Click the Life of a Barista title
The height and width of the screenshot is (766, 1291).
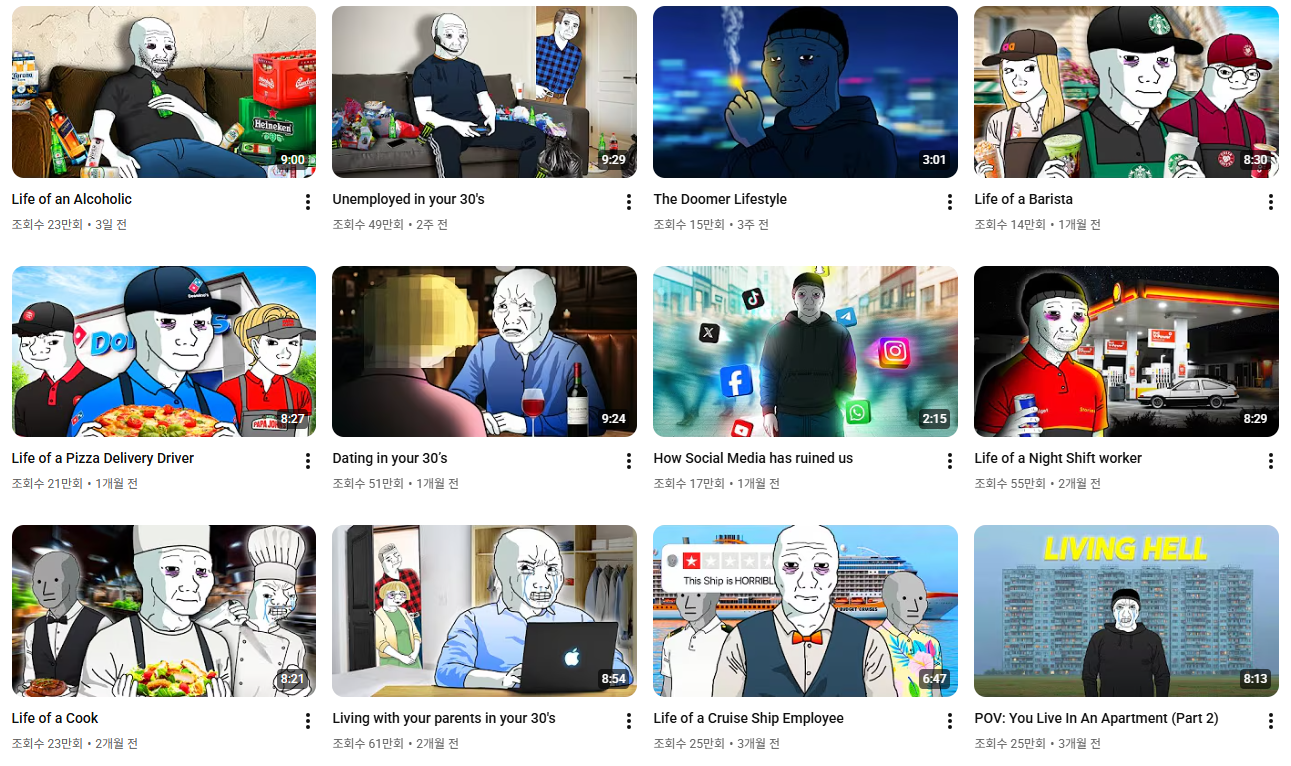[x=1023, y=199]
